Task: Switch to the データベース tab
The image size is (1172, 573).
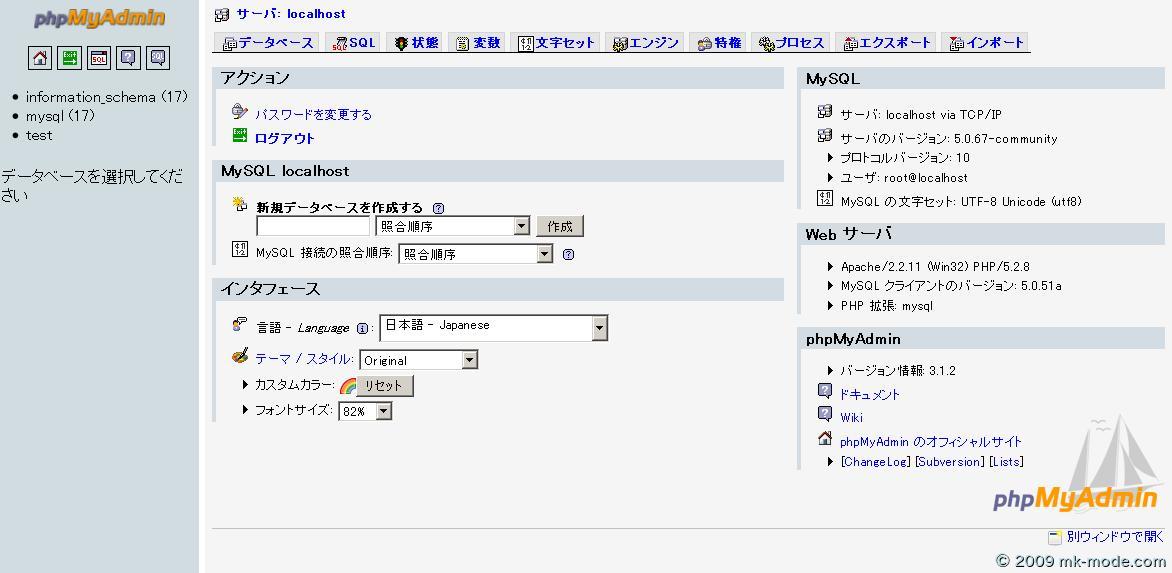Action: click(x=267, y=43)
